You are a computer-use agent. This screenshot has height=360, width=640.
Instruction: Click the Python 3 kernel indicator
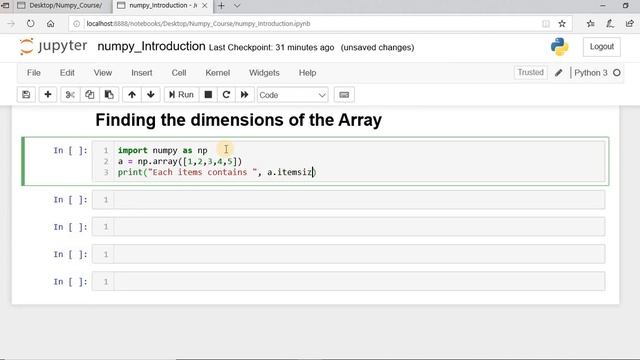click(591, 73)
